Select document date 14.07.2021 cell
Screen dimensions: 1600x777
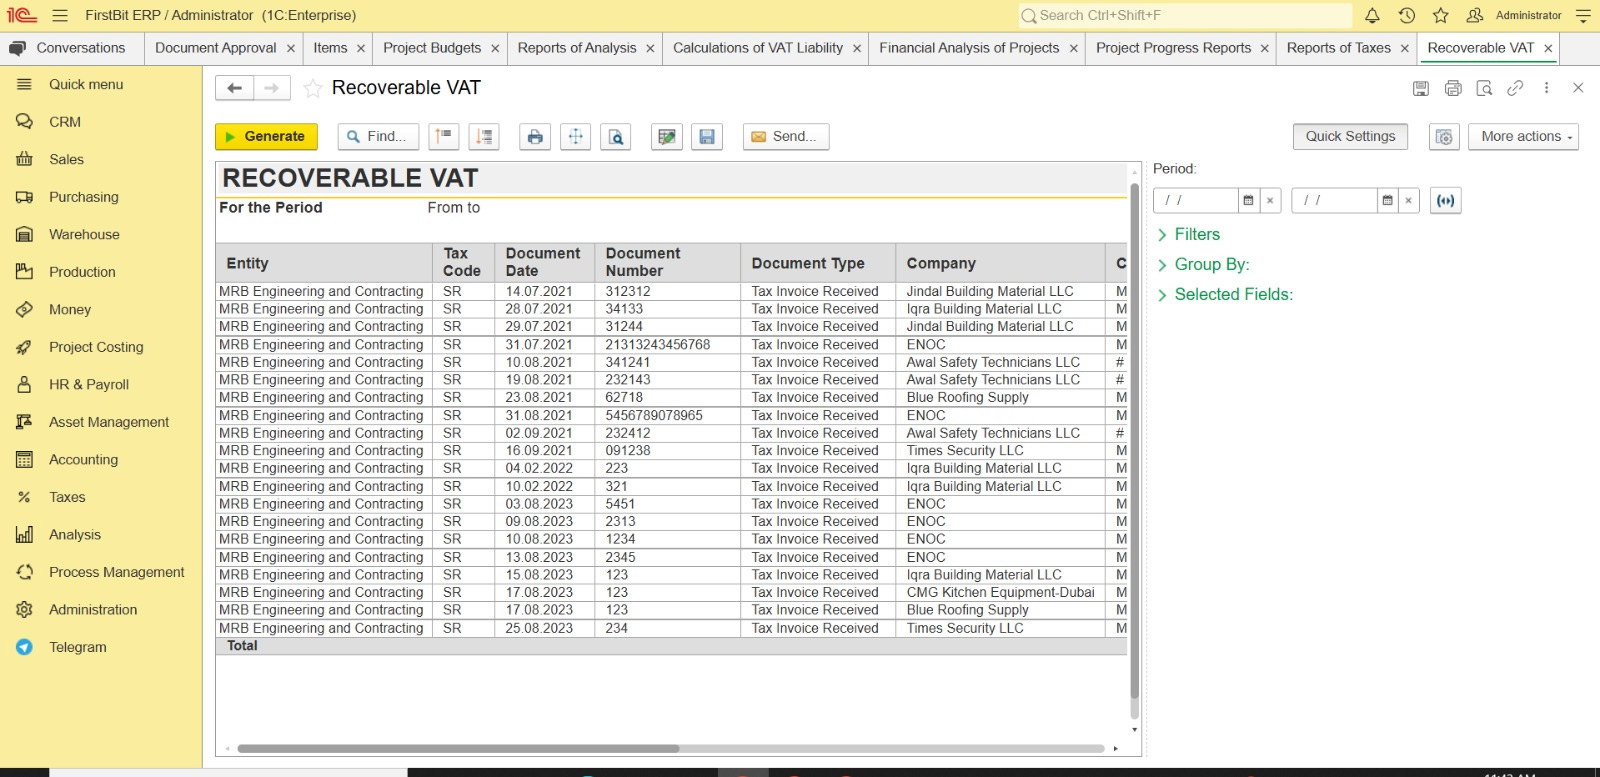(x=544, y=291)
